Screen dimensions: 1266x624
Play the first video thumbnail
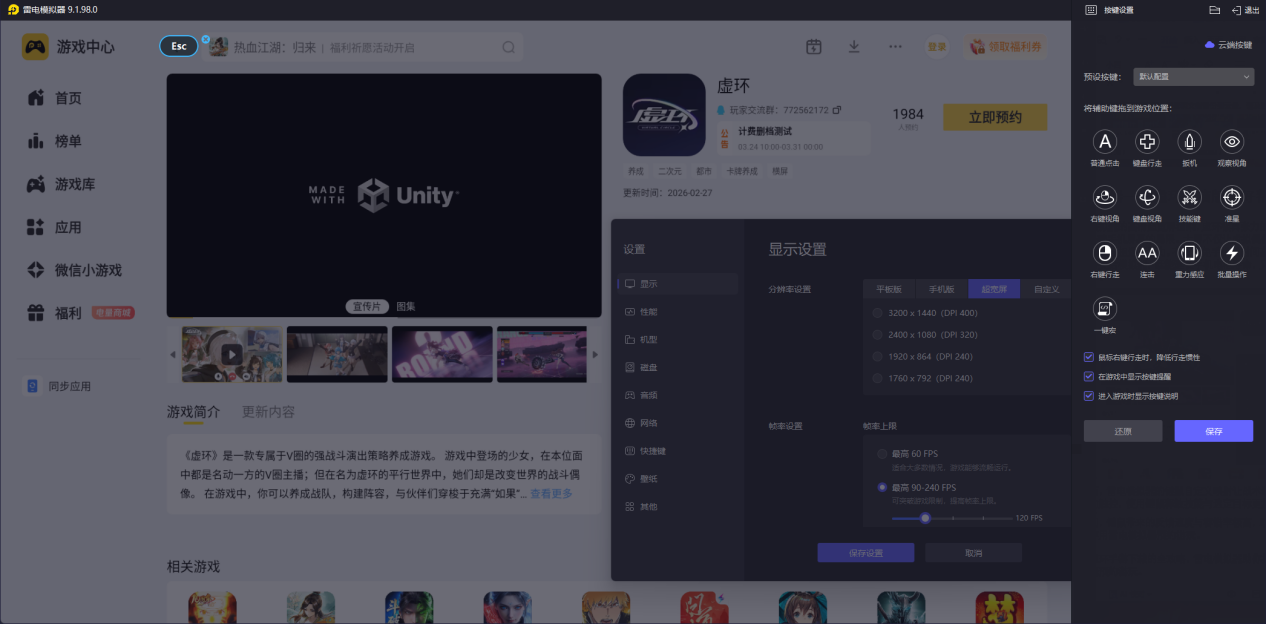tap(231, 354)
